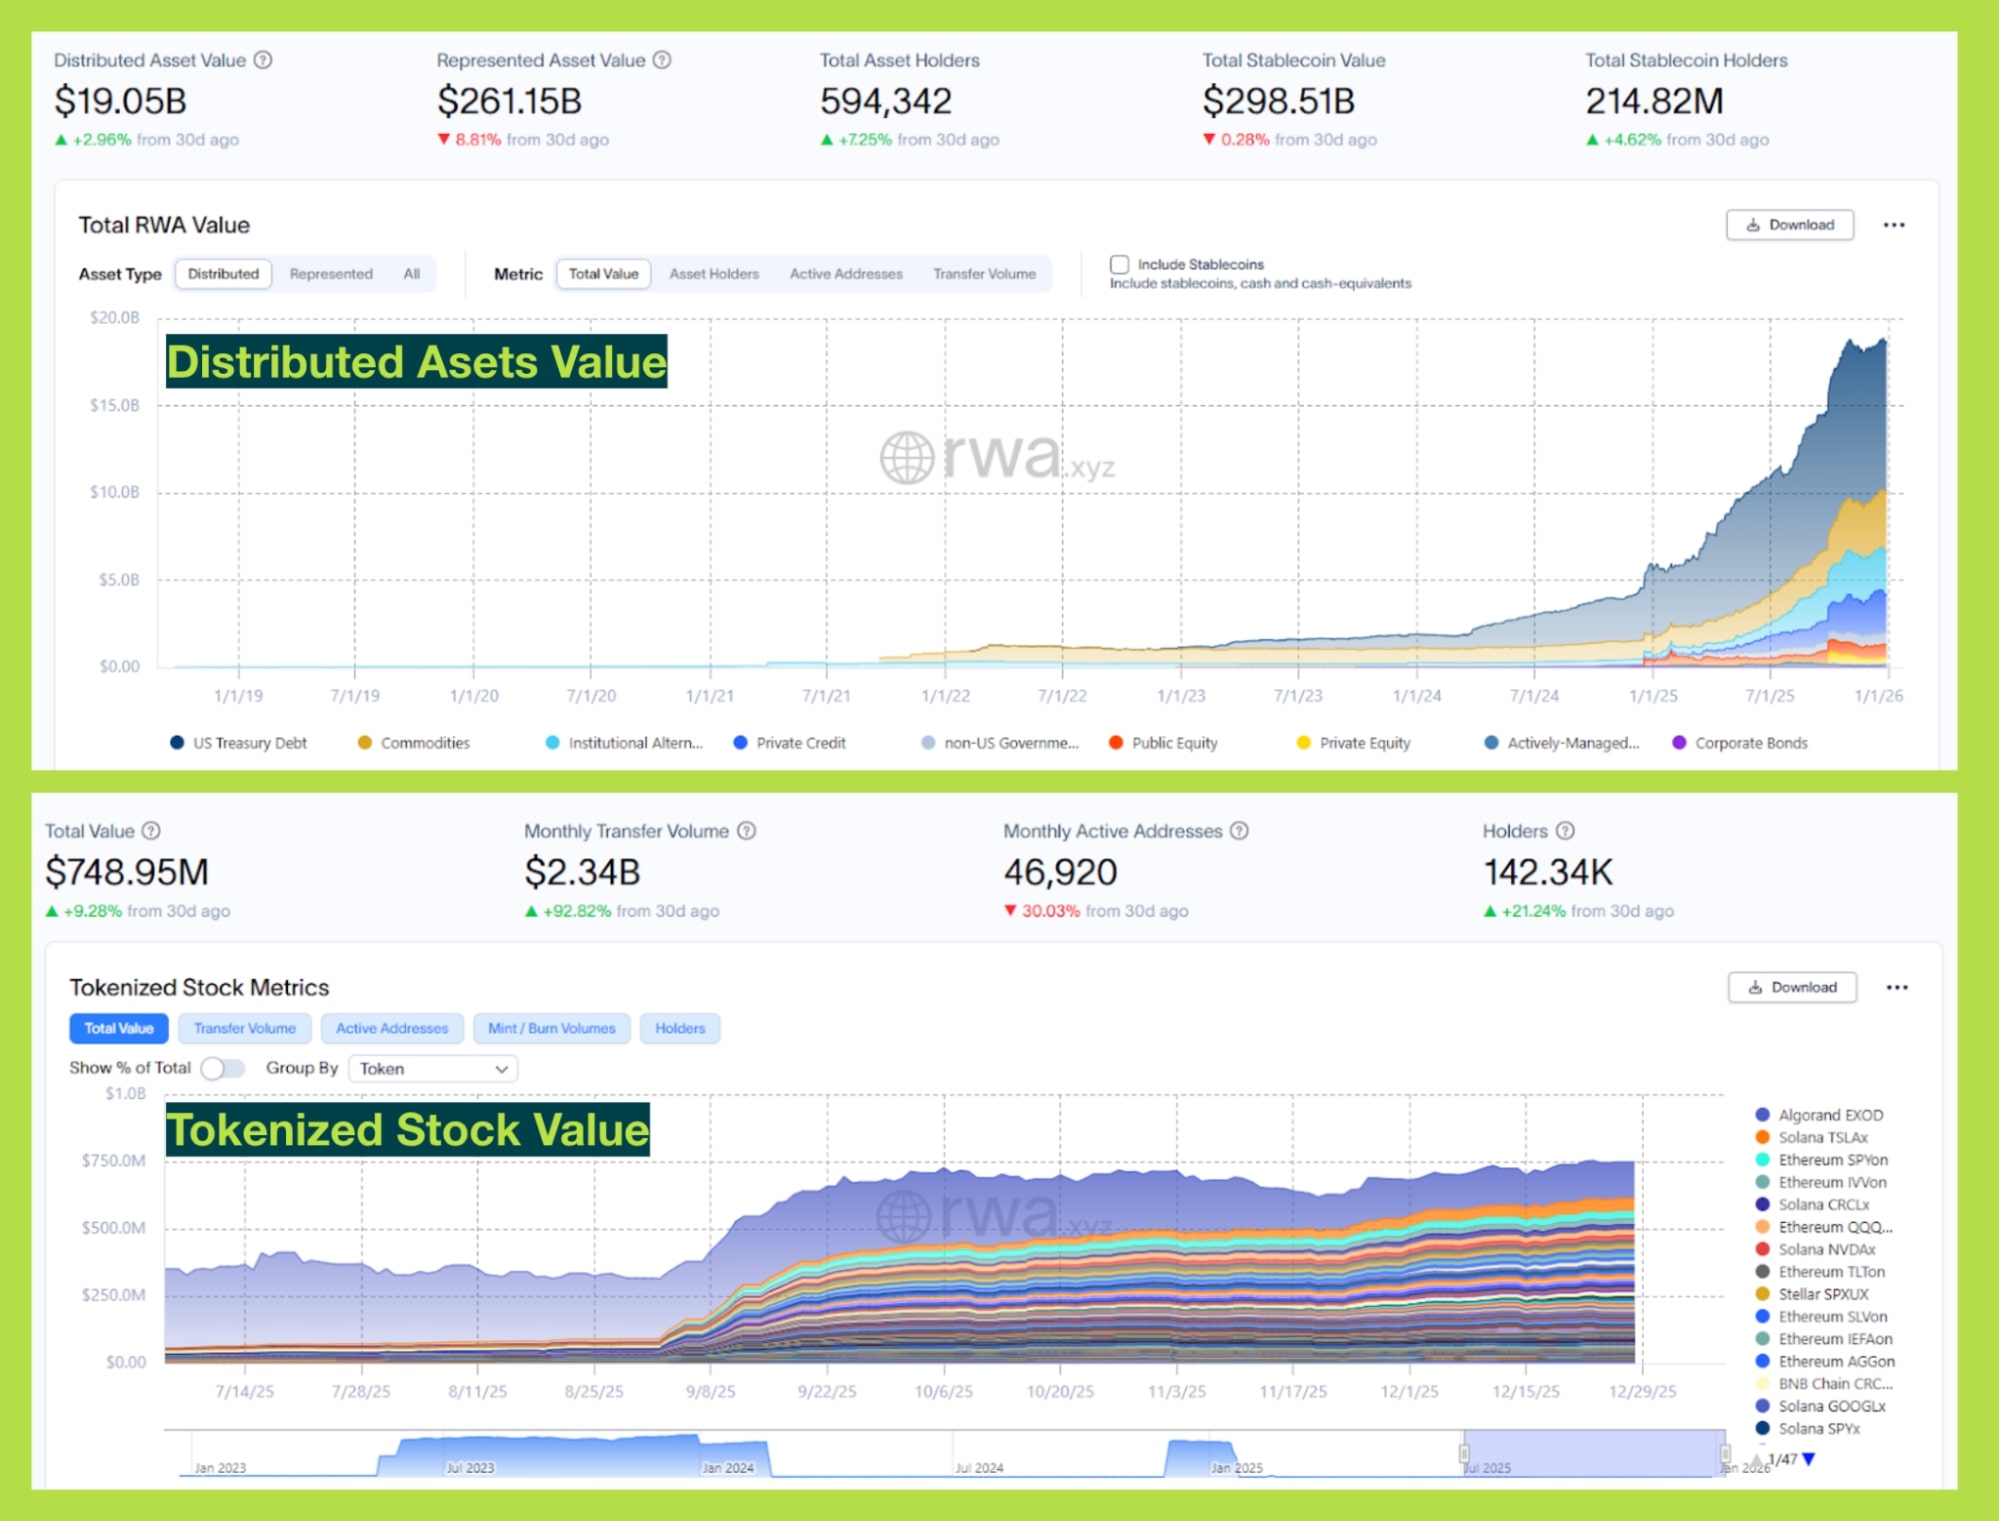Switch metric to Asset Holders
This screenshot has width=1999, height=1521.
[714, 274]
